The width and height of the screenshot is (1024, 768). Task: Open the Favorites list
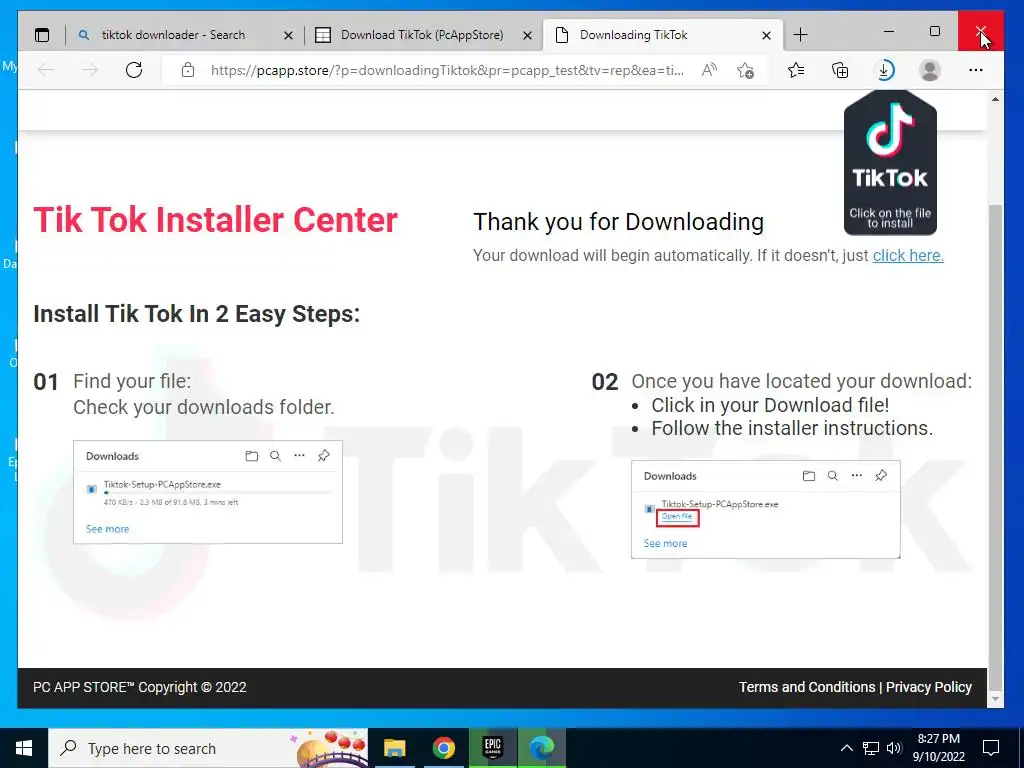795,70
